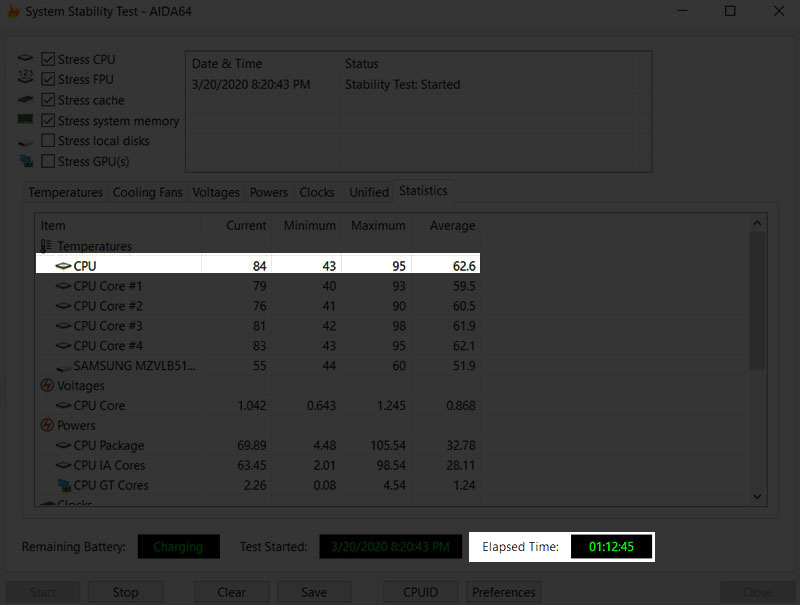This screenshot has width=800, height=605.
Task: Click the greyed Start button
Action: pos(43,592)
